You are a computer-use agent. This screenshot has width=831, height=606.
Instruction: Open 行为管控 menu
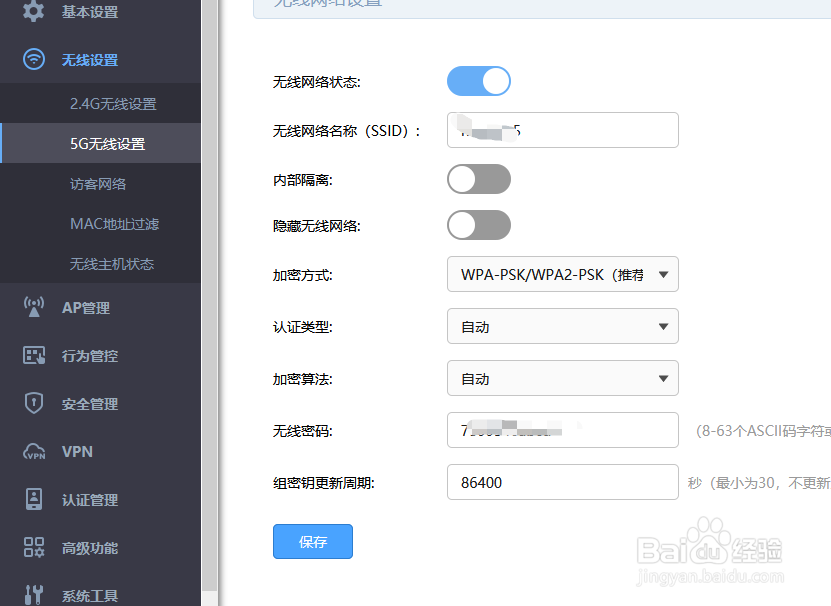coord(90,356)
